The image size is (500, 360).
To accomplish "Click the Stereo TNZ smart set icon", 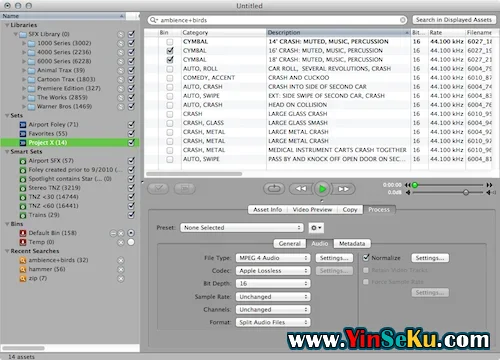I will pyautogui.click(x=23, y=188).
